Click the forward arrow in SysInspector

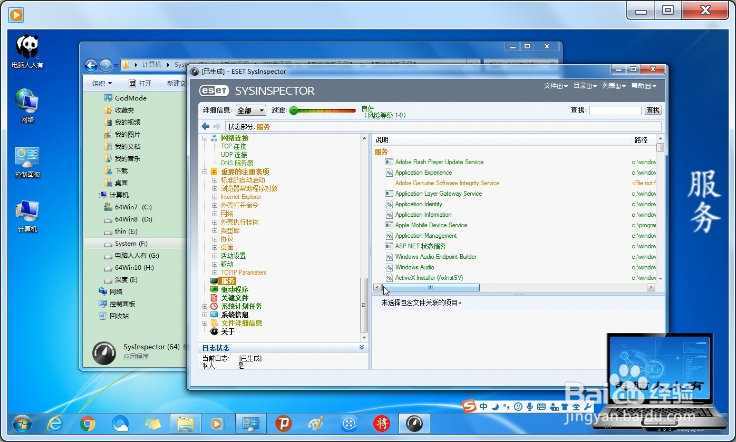[216, 126]
